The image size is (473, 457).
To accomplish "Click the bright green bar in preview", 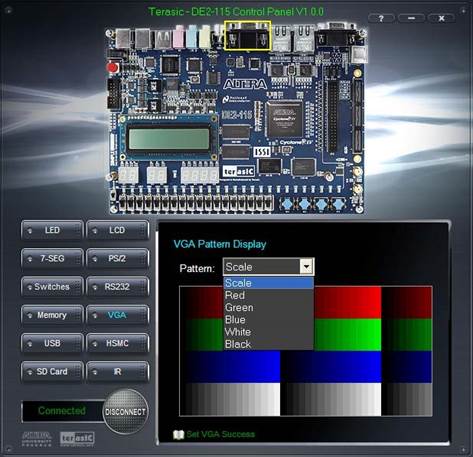I will (x=347, y=334).
